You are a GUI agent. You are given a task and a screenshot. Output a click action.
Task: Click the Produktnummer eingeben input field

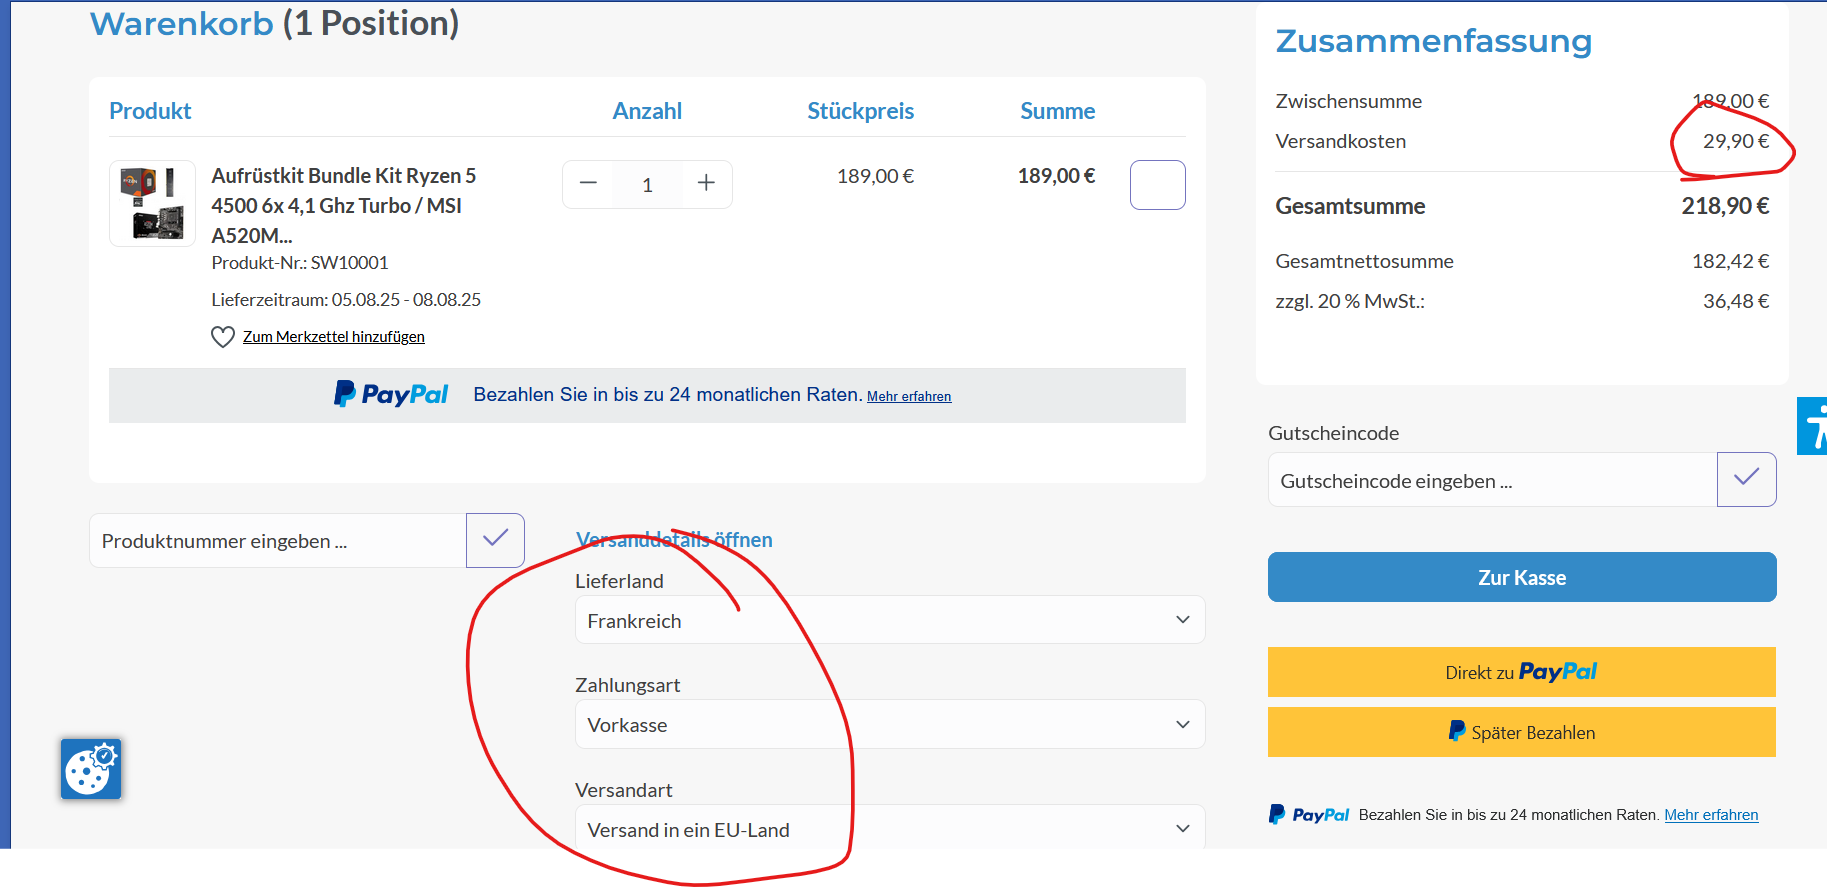tap(278, 541)
